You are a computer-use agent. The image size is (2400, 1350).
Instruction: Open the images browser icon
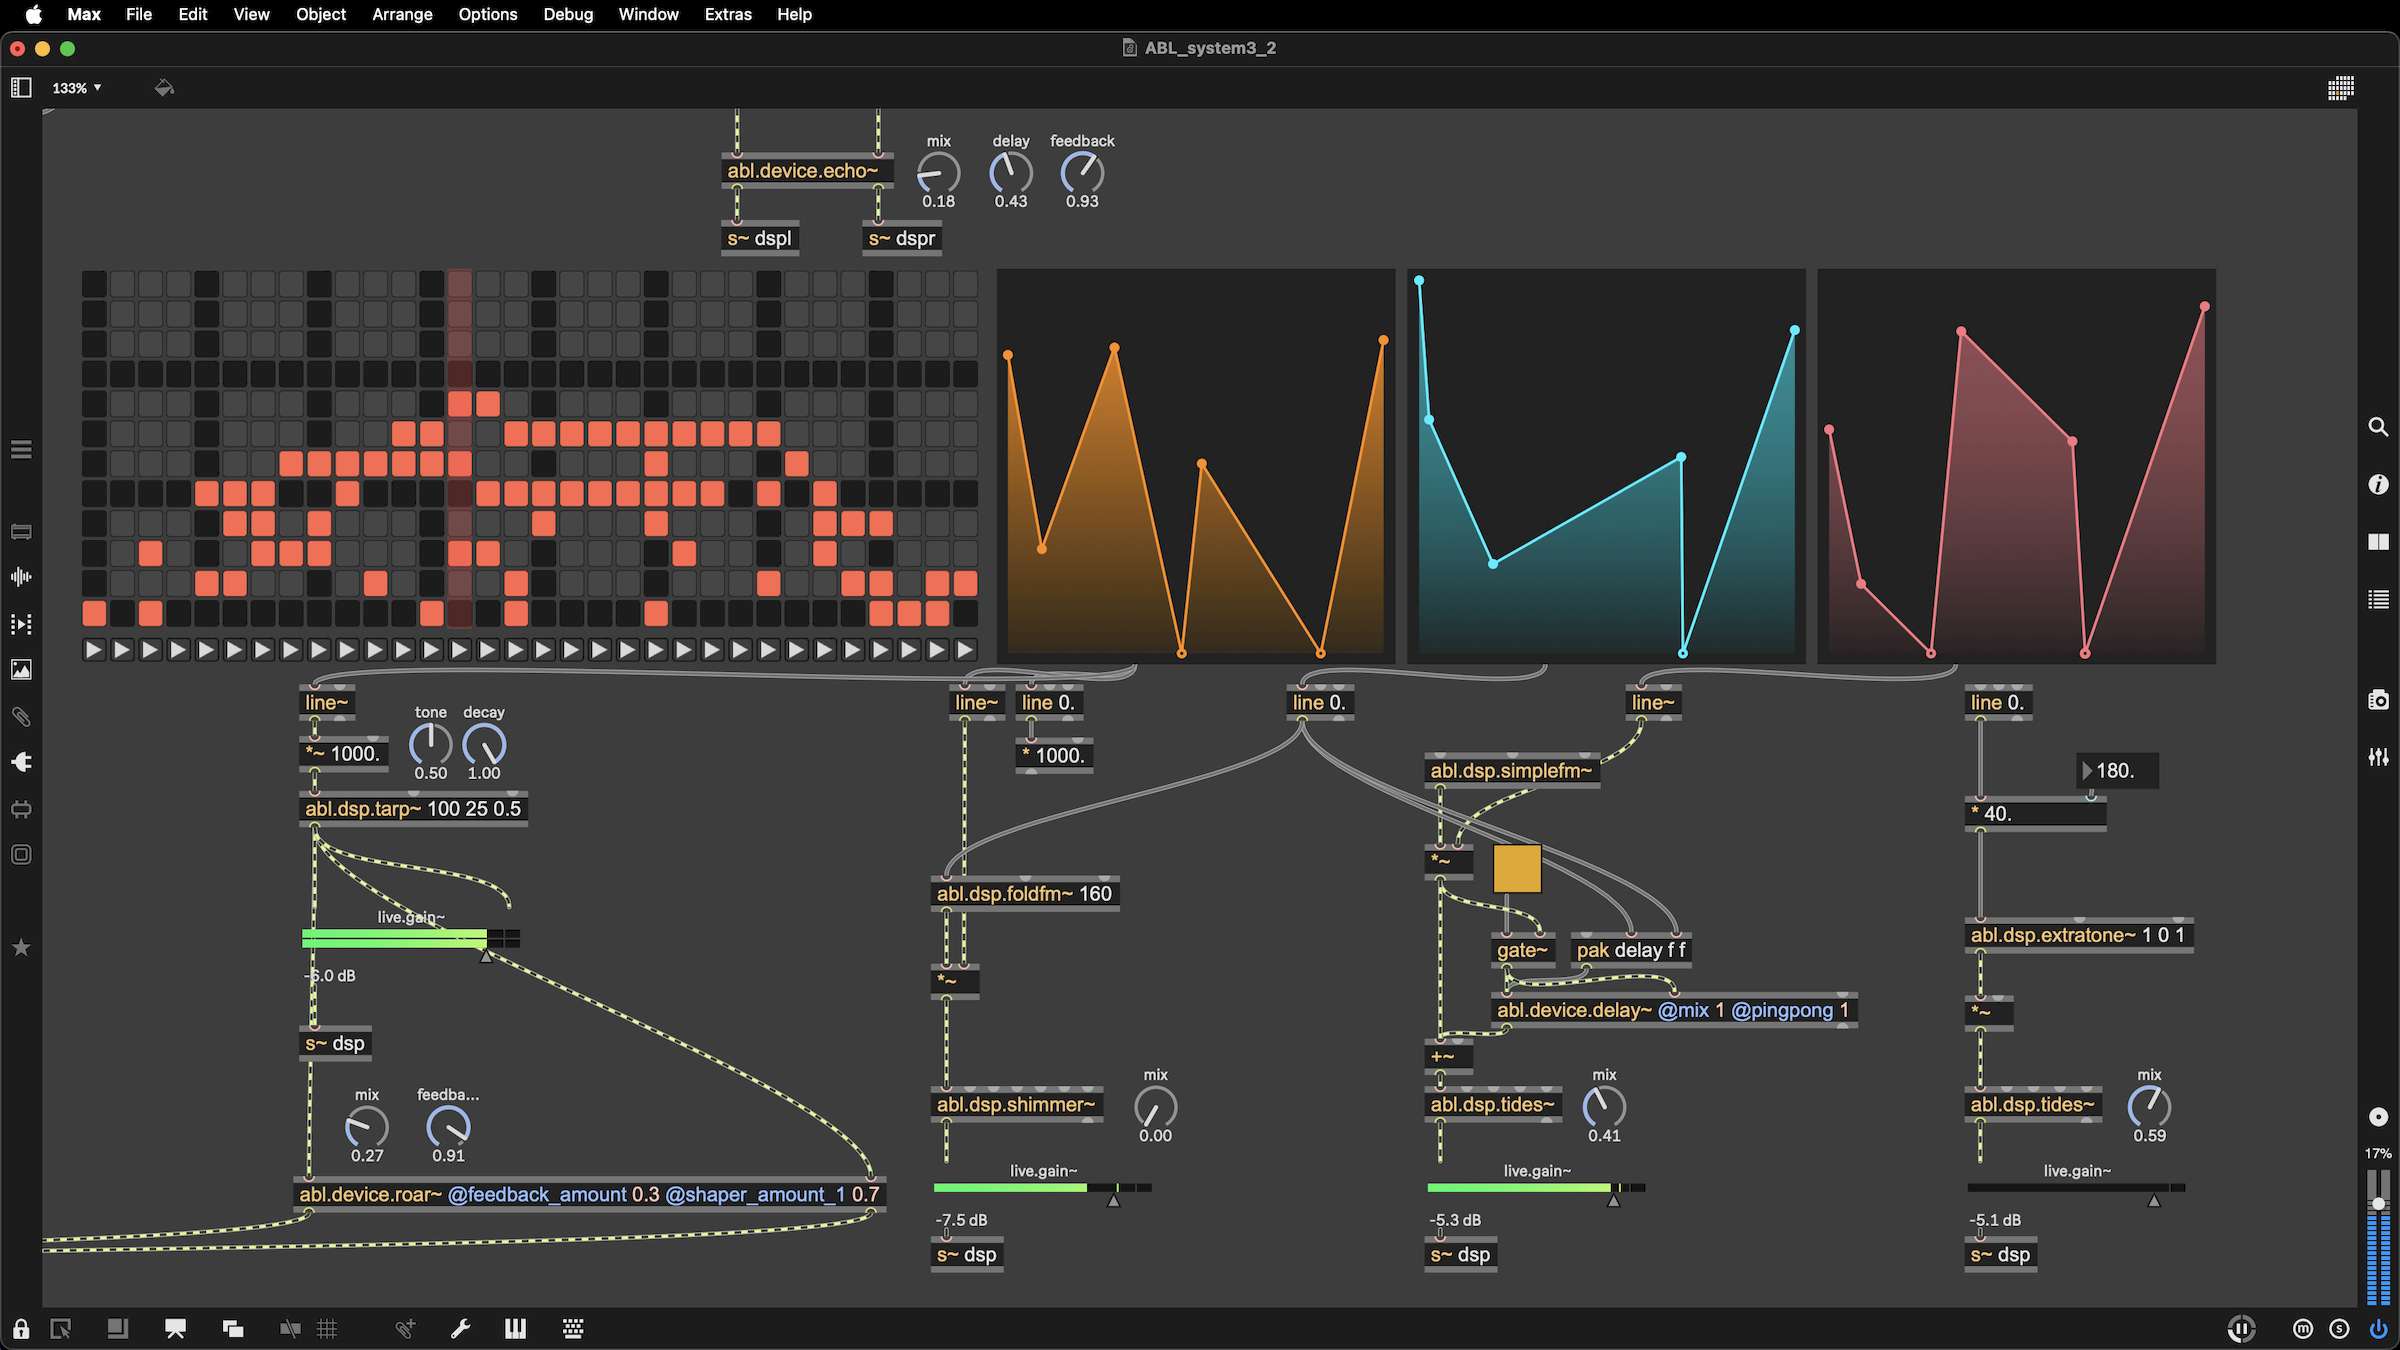[x=21, y=670]
